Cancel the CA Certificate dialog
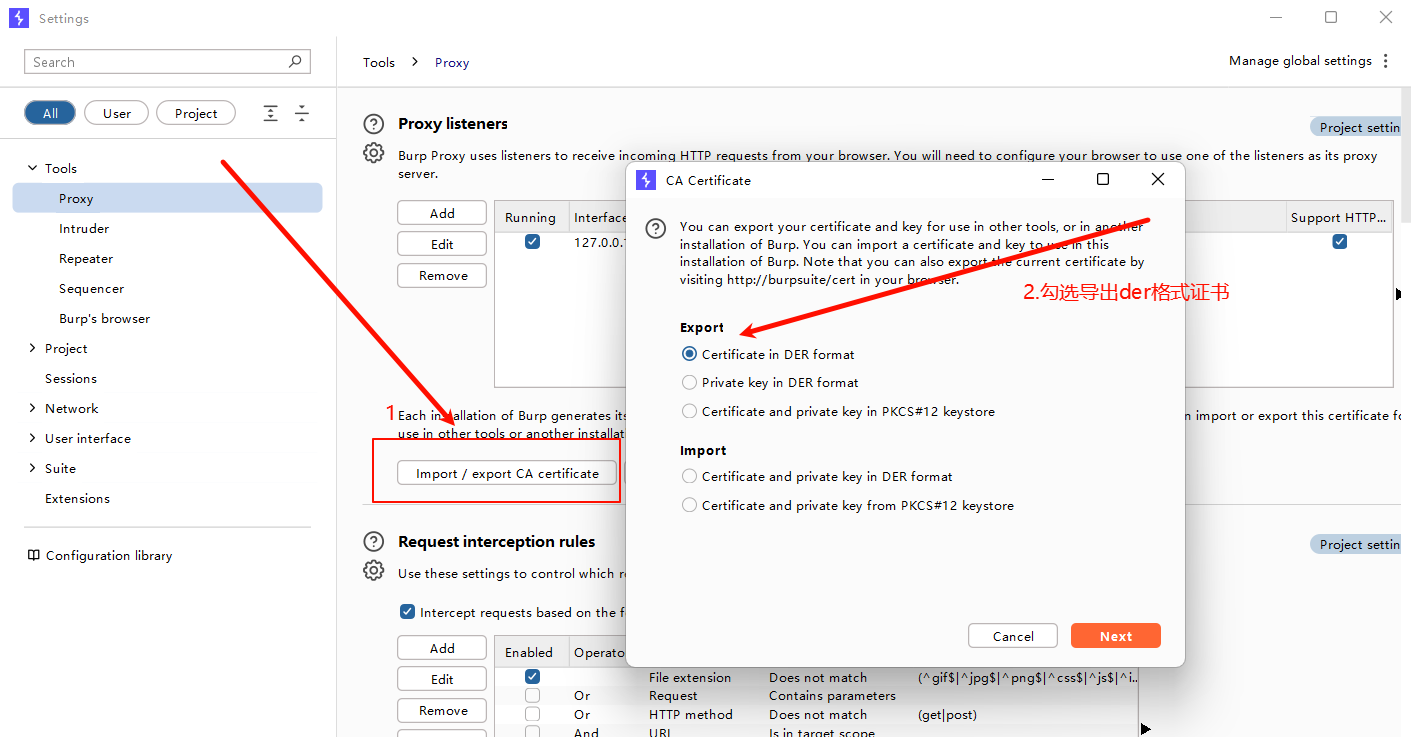1411x737 pixels. click(1013, 636)
